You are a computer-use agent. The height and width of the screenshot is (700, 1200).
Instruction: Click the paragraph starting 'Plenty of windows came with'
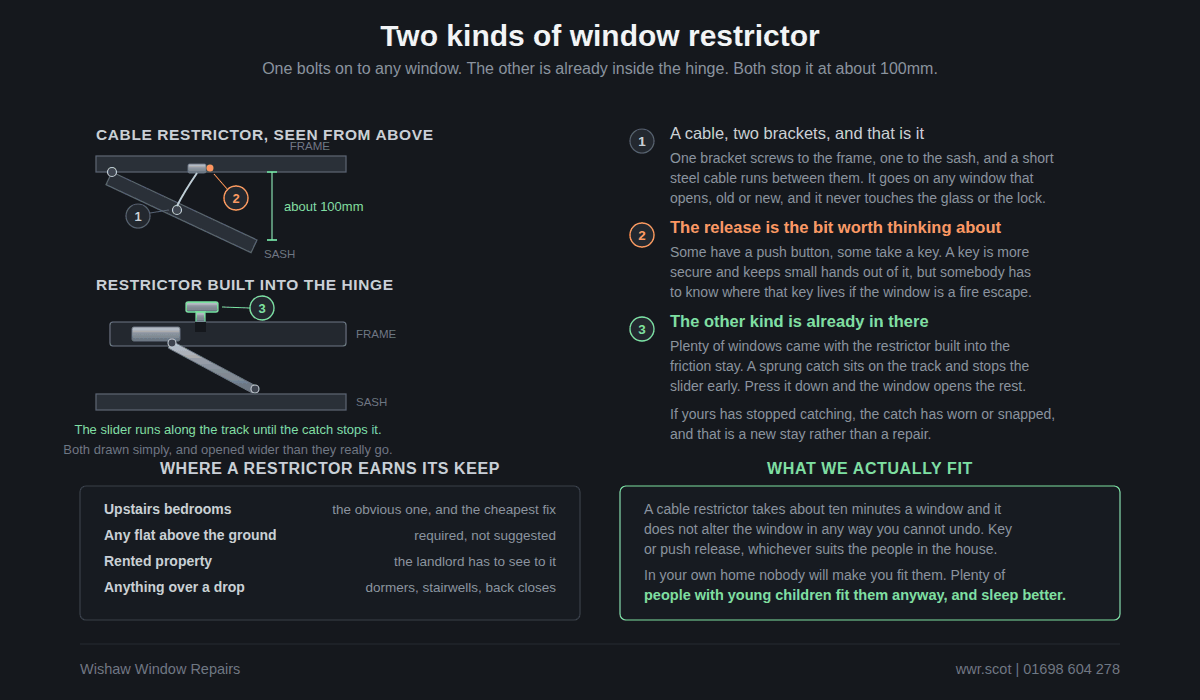(x=850, y=366)
